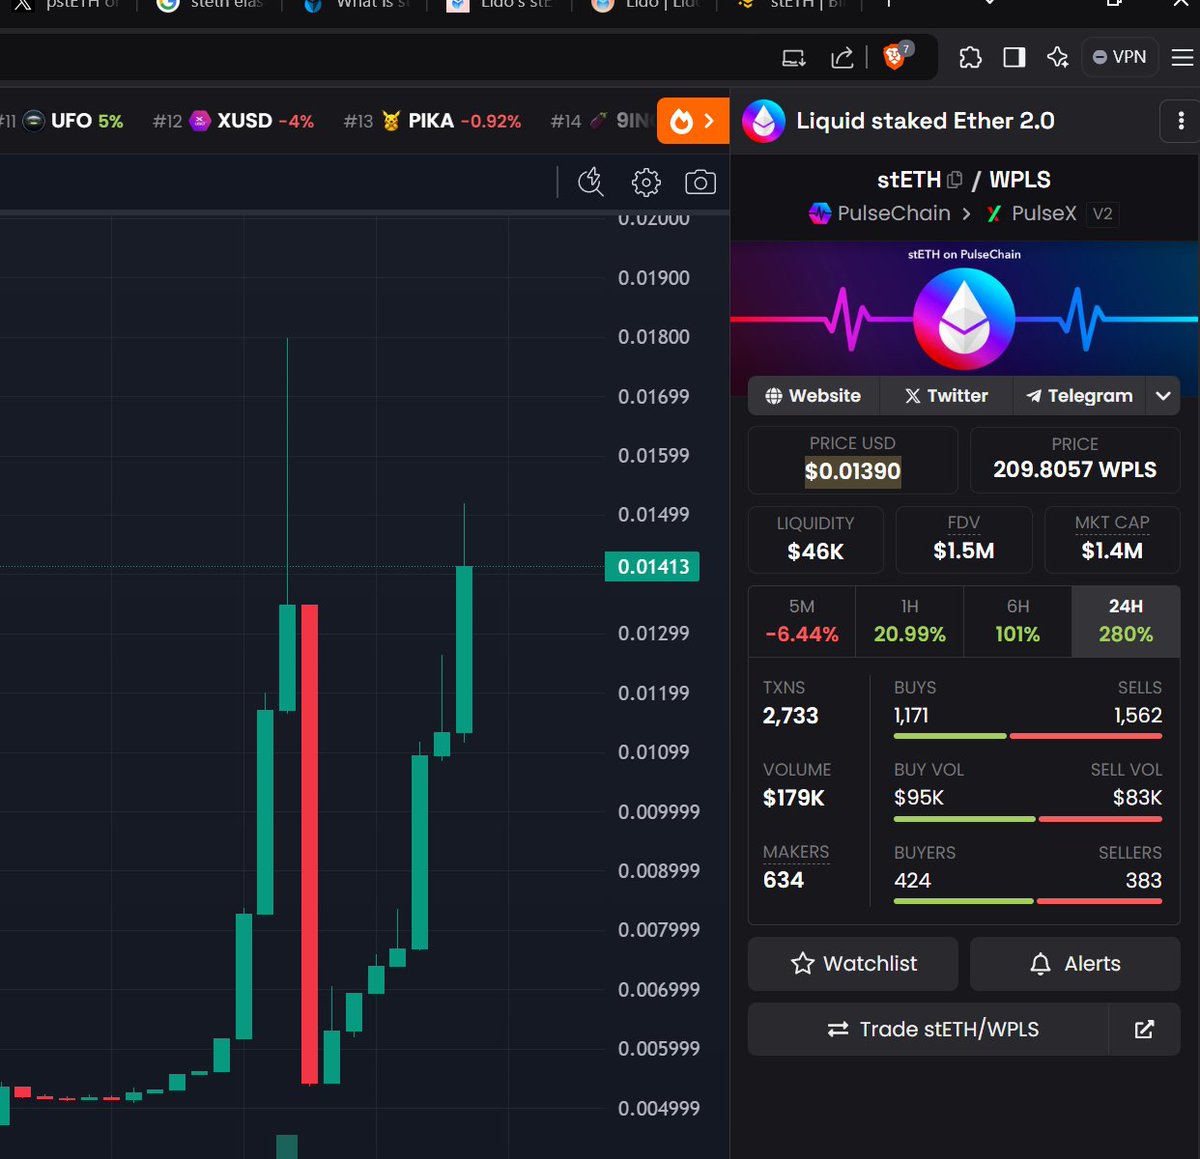Take chart snapshot with the camera icon

click(x=700, y=182)
